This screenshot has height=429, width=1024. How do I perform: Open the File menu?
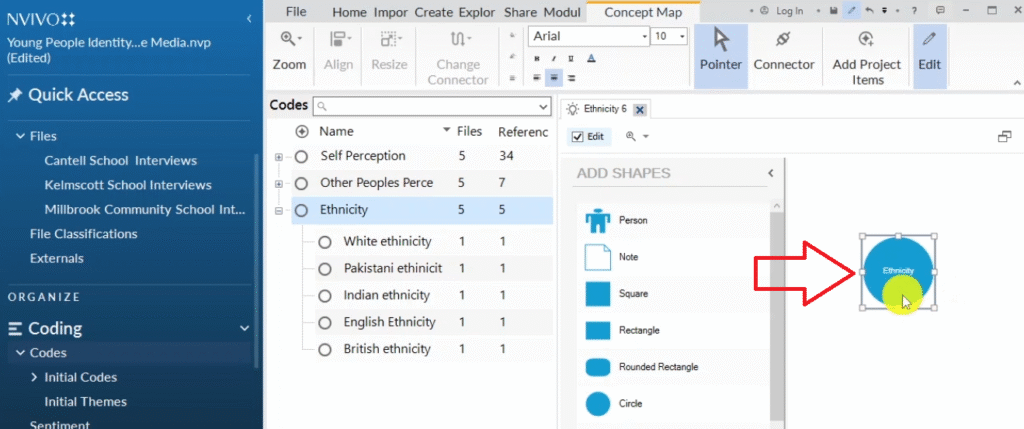pos(296,12)
